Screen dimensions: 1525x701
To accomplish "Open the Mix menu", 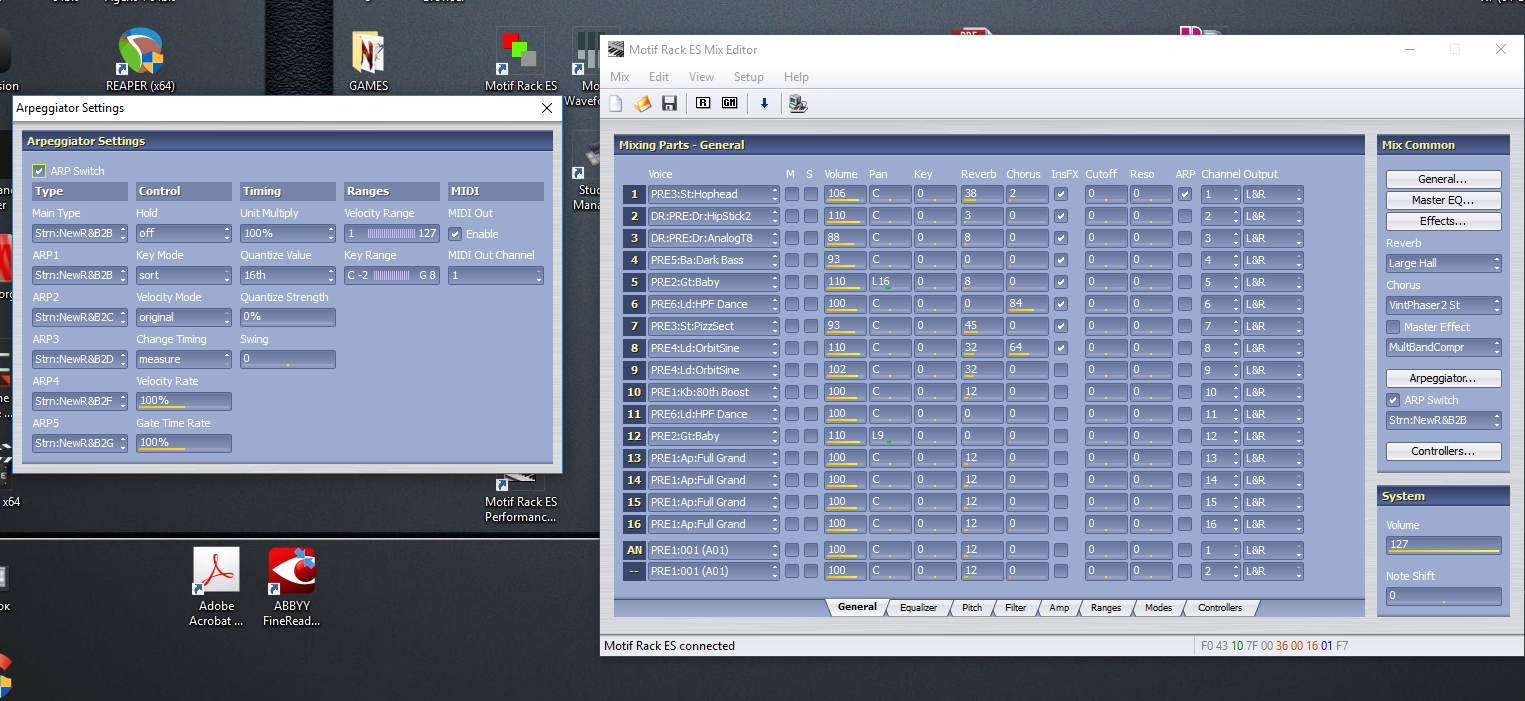I will point(620,77).
